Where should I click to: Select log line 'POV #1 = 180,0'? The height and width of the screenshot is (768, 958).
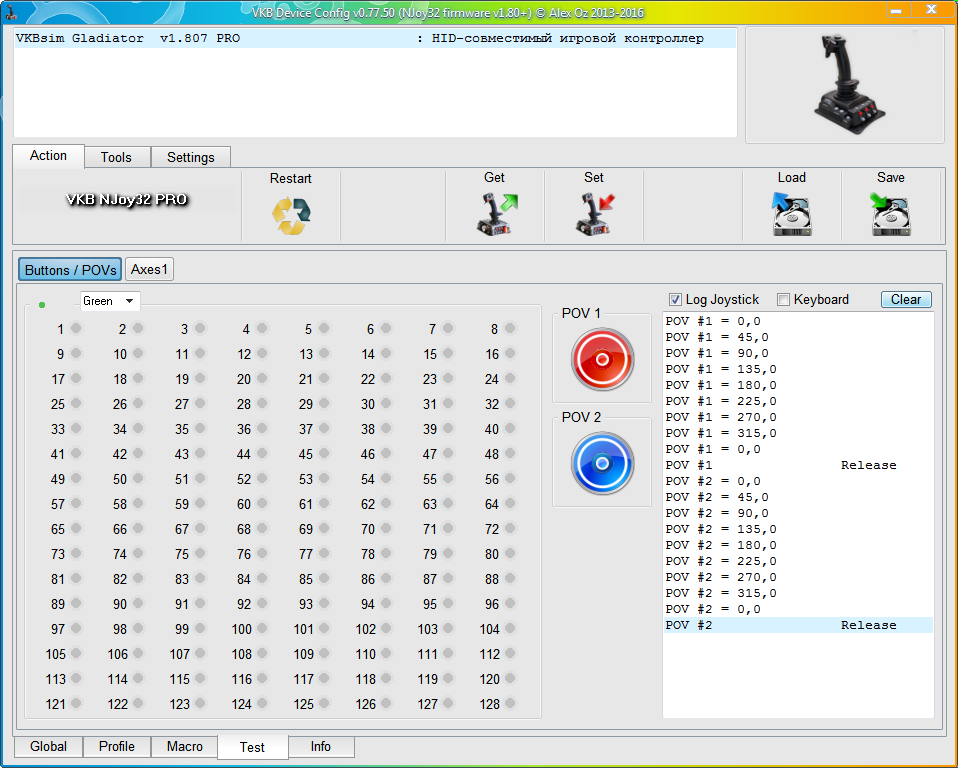coord(799,385)
